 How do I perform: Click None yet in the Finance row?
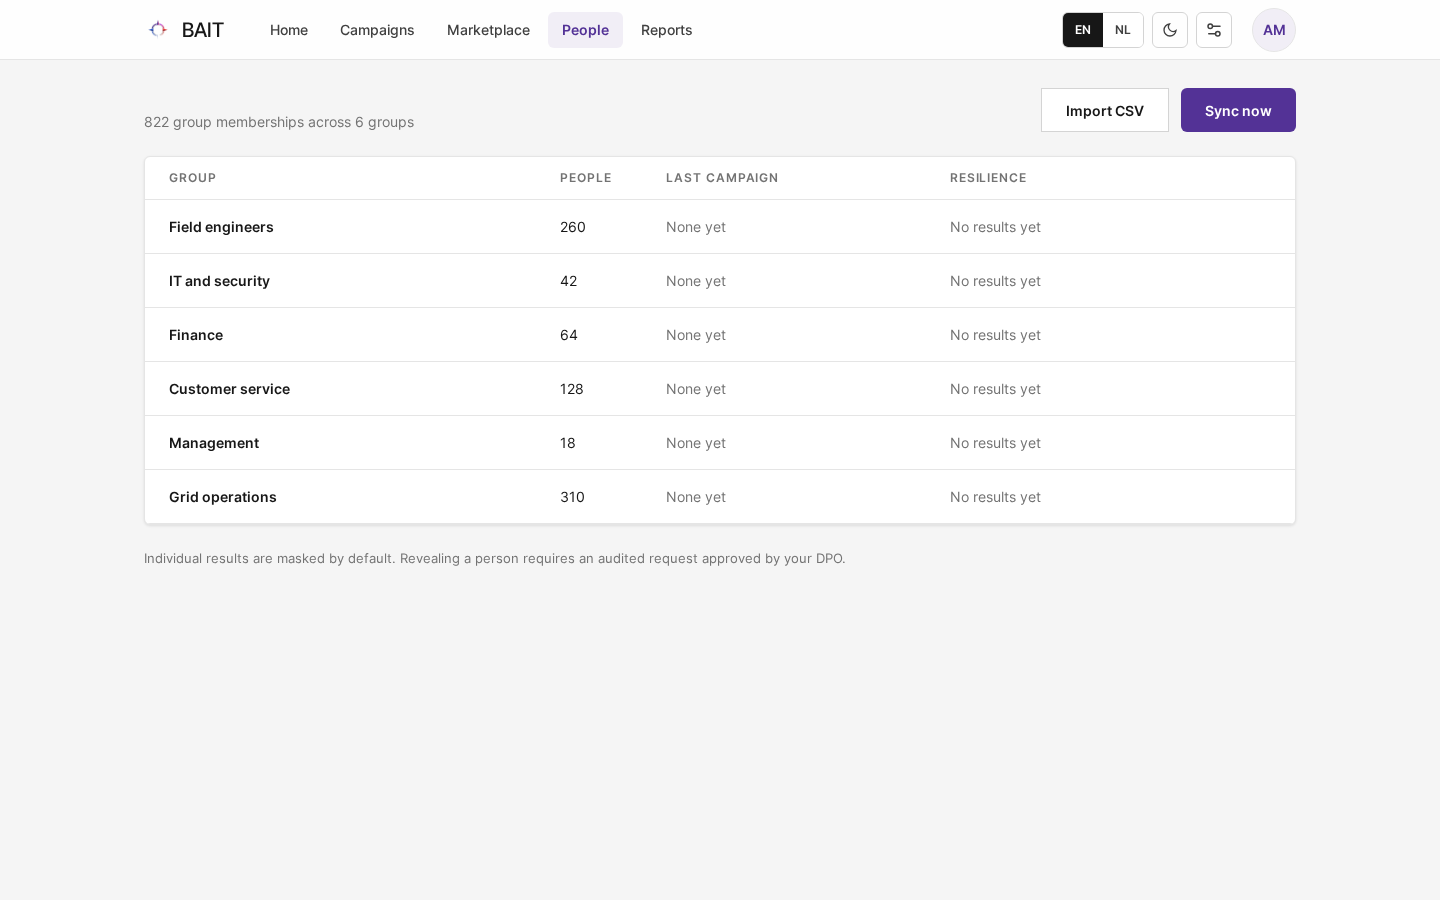[x=696, y=335]
